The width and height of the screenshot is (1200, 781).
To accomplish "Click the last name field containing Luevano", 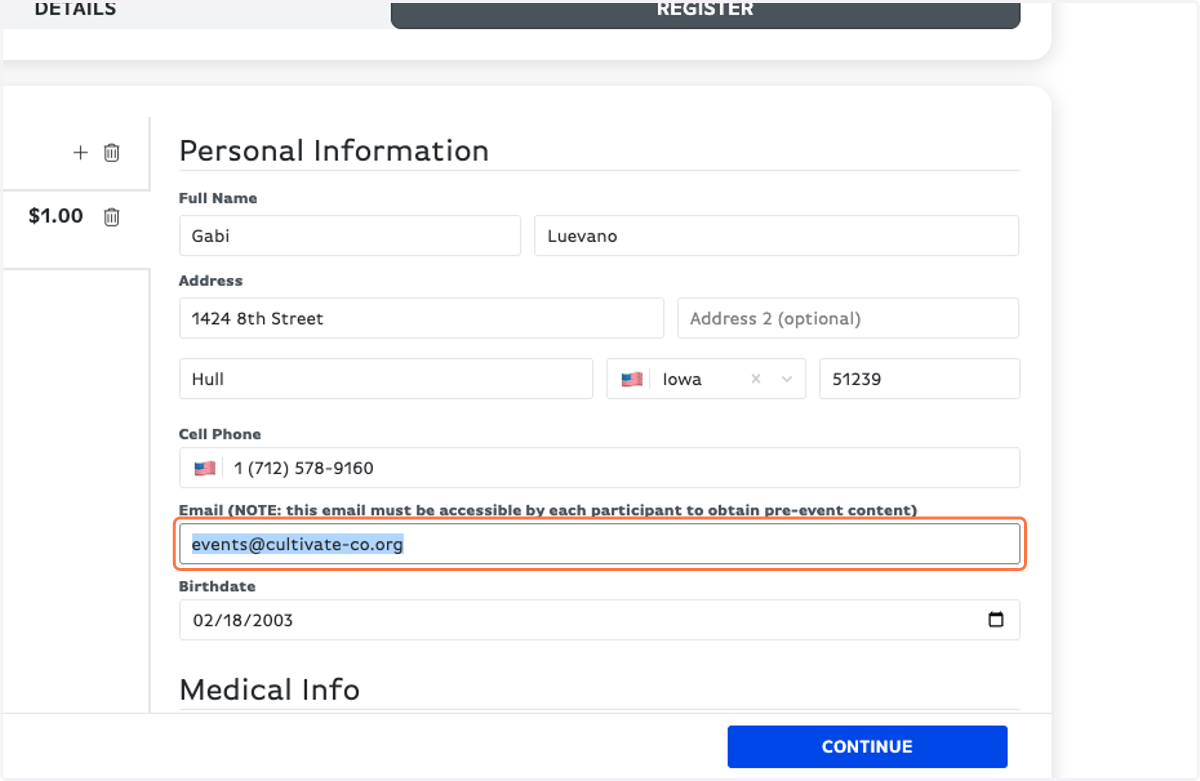I will click(x=777, y=236).
